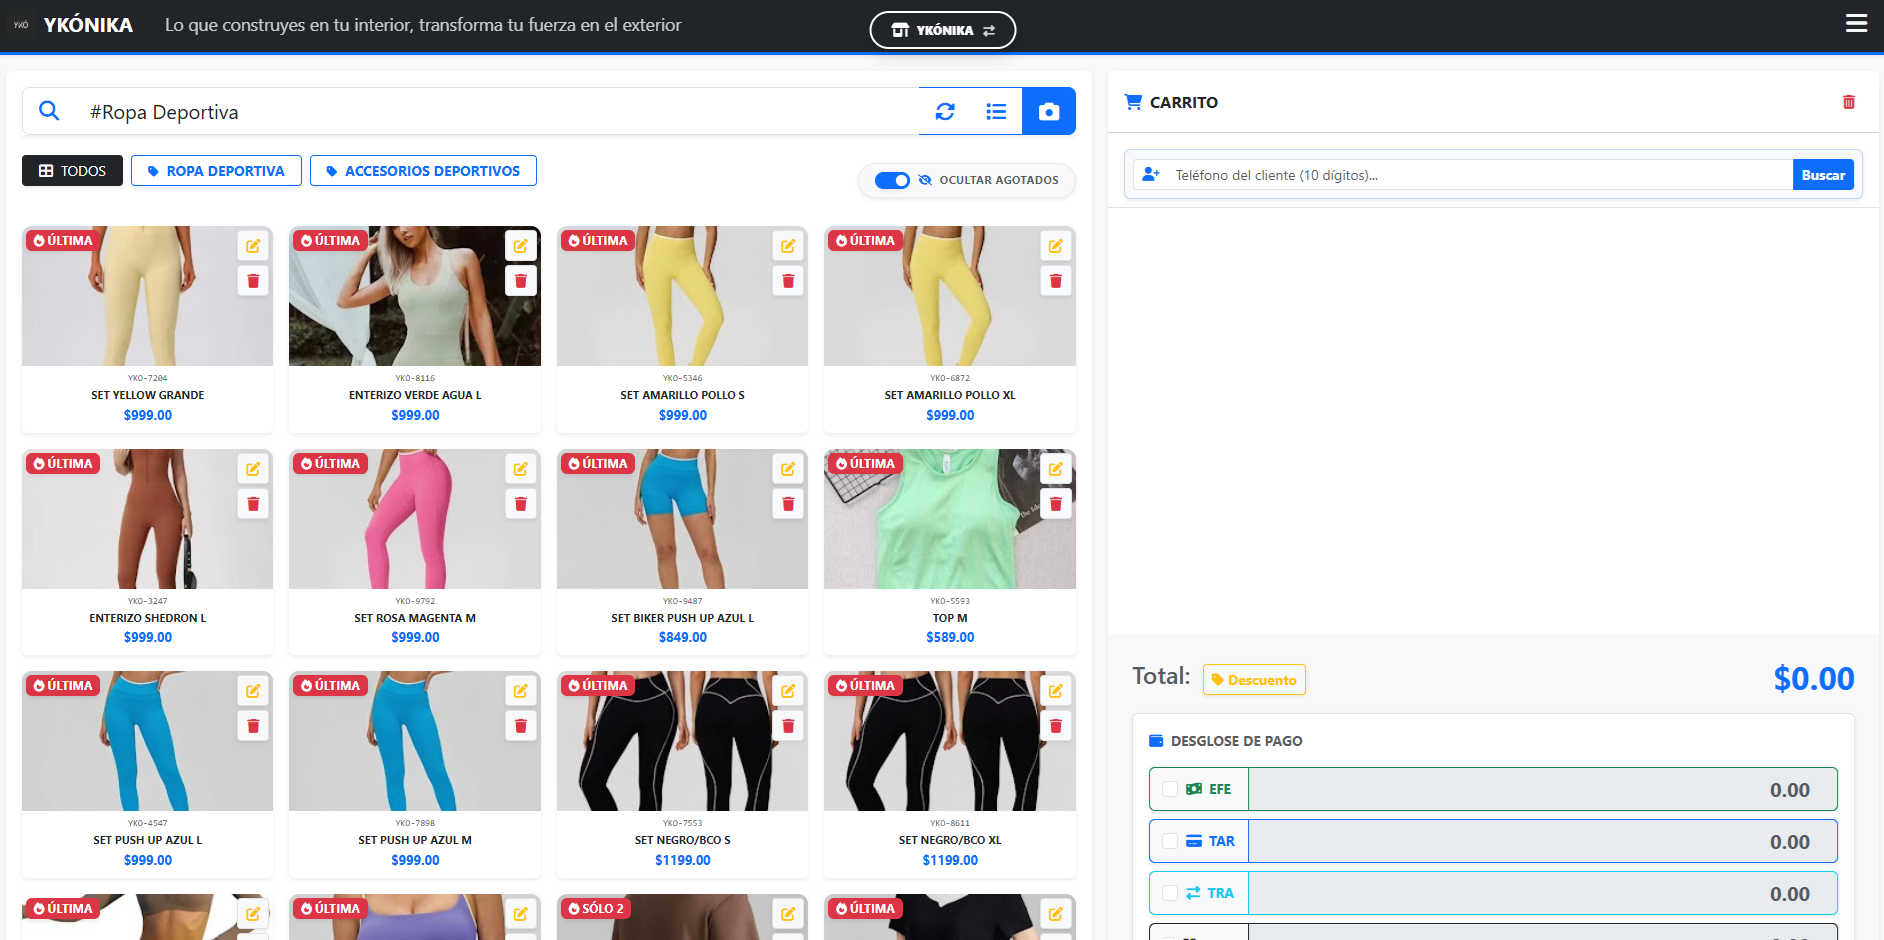This screenshot has width=1884, height=940.
Task: Click the customer phone number field
Action: coord(1480,175)
